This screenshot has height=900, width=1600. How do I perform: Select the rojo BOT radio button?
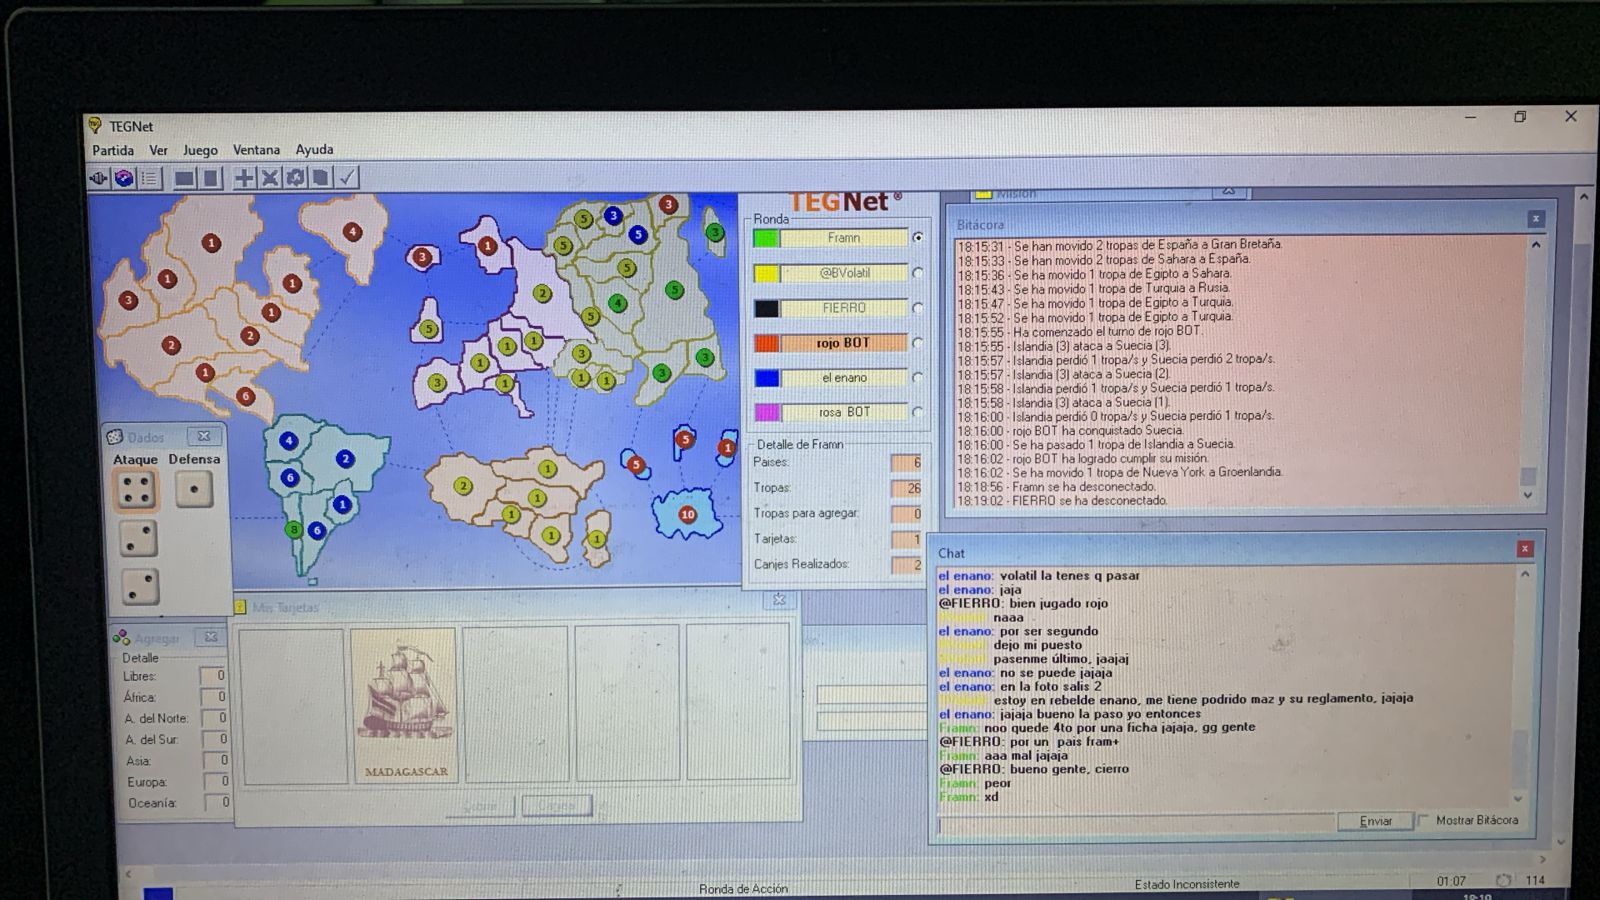(x=917, y=343)
